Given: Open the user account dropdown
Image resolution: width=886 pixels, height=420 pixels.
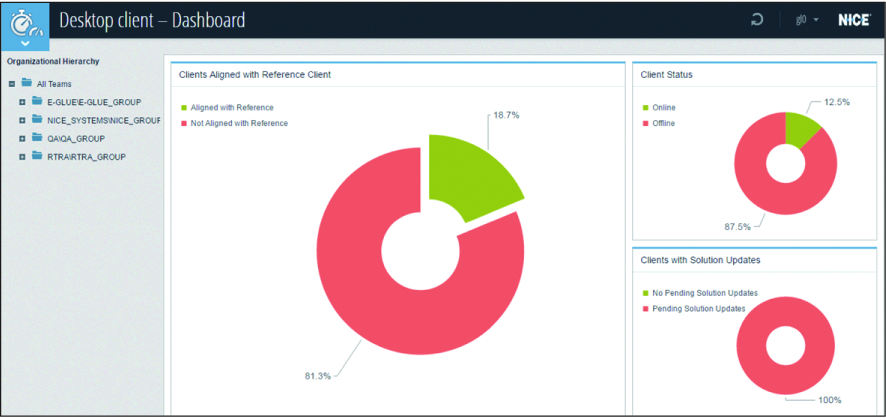Looking at the screenshot, I should pyautogui.click(x=807, y=21).
